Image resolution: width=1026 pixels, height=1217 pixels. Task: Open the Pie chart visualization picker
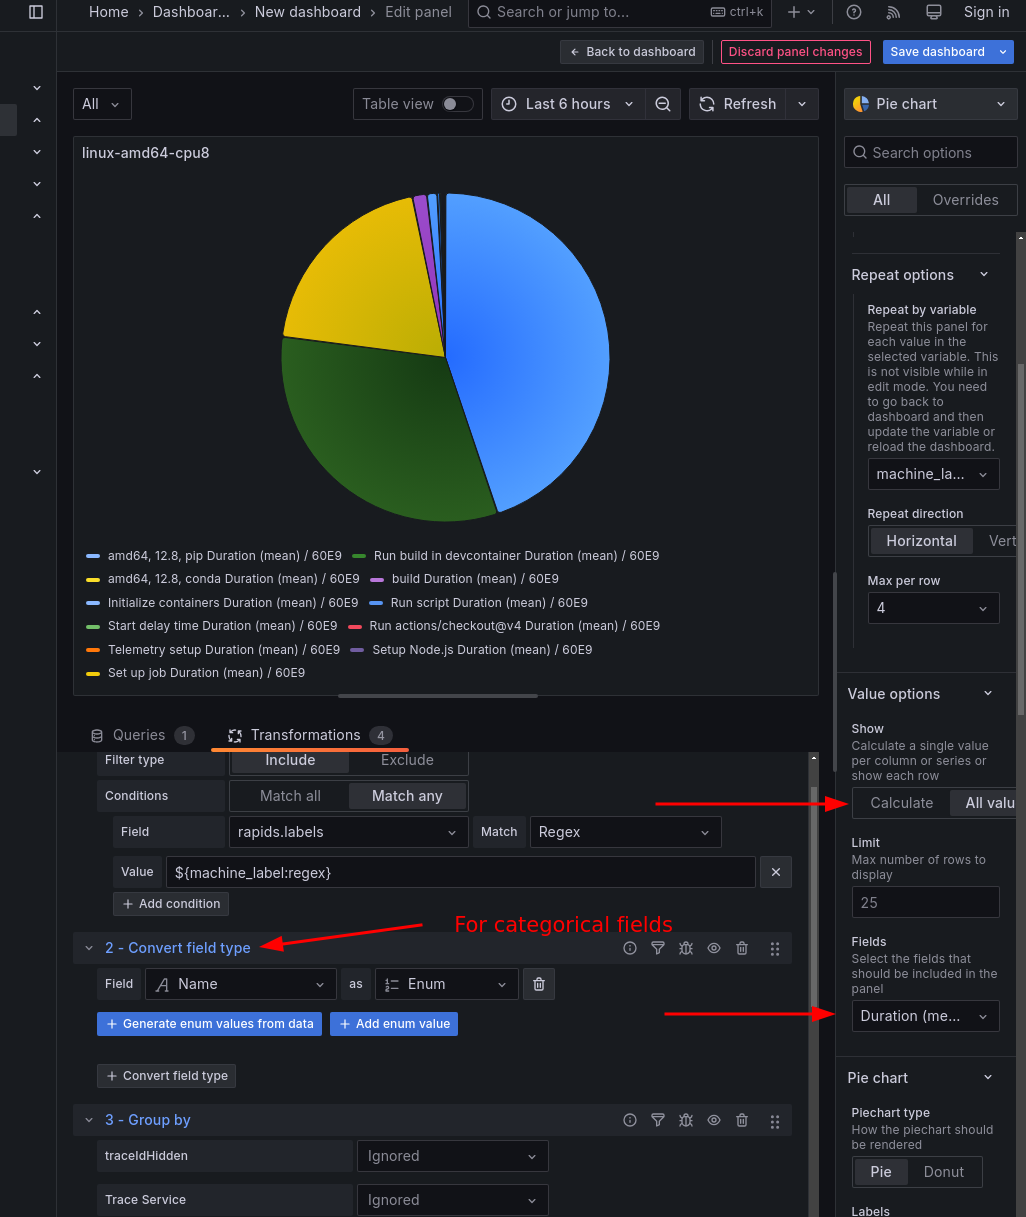tap(930, 104)
